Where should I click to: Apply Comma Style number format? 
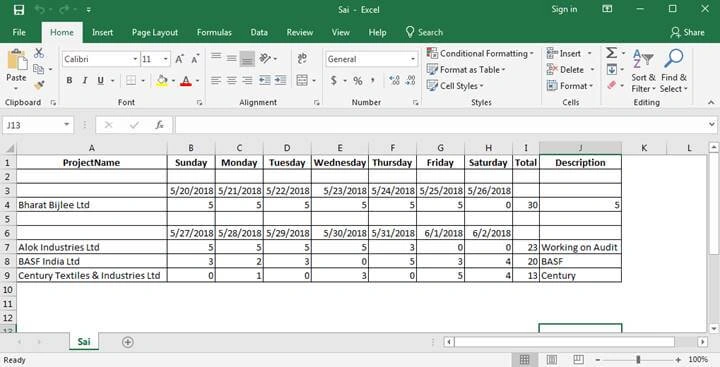[x=373, y=80]
